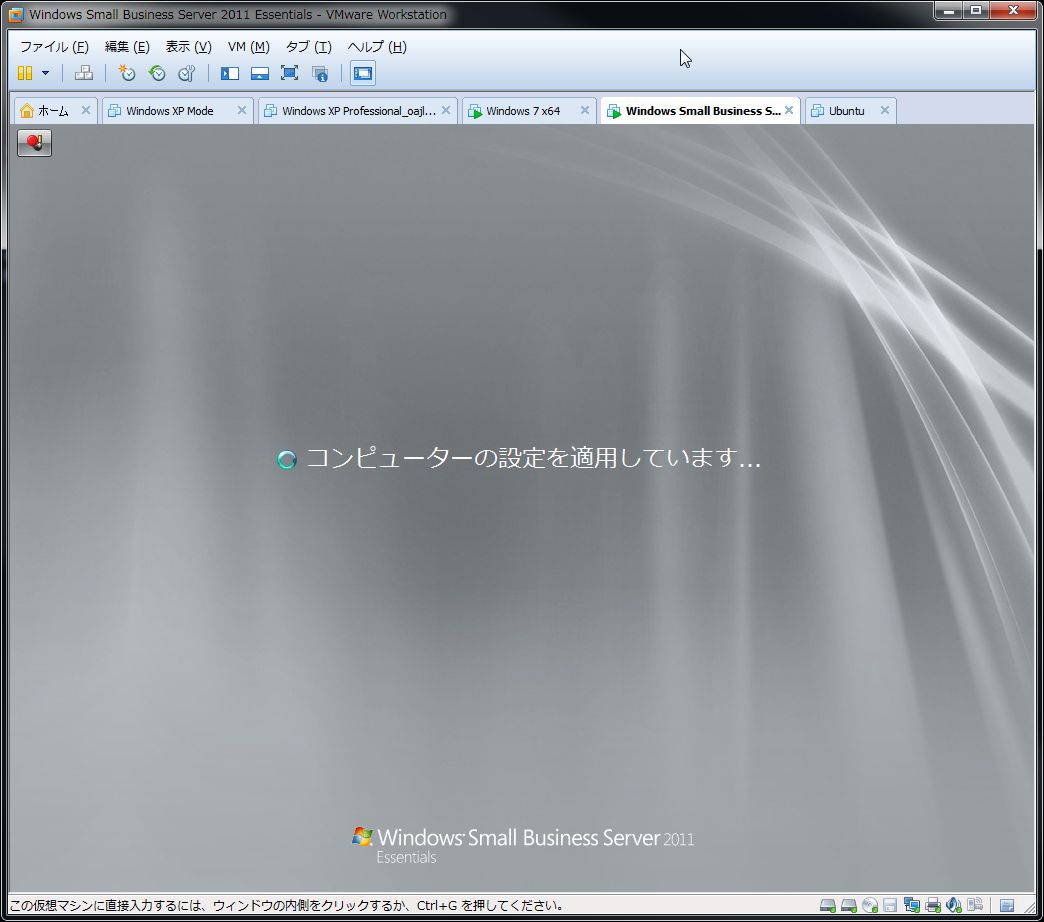Click the second hard disk status icon
Viewport: 1044px width, 922px height.
[x=849, y=905]
